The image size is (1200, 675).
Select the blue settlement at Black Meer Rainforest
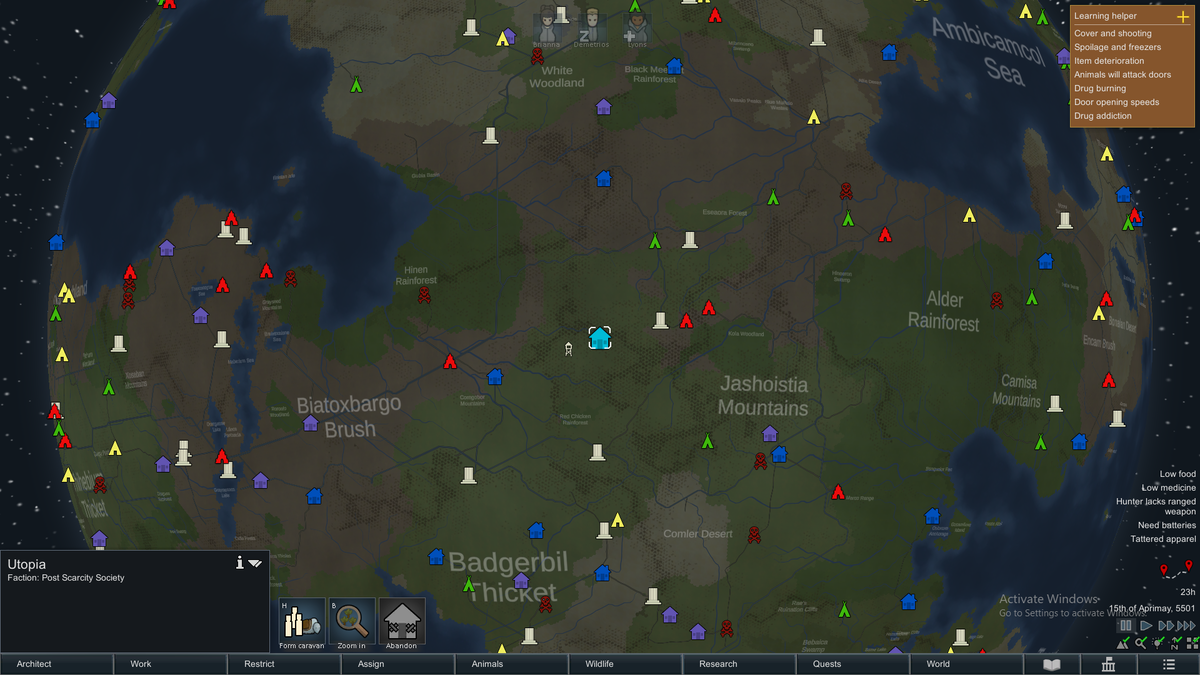[x=674, y=66]
